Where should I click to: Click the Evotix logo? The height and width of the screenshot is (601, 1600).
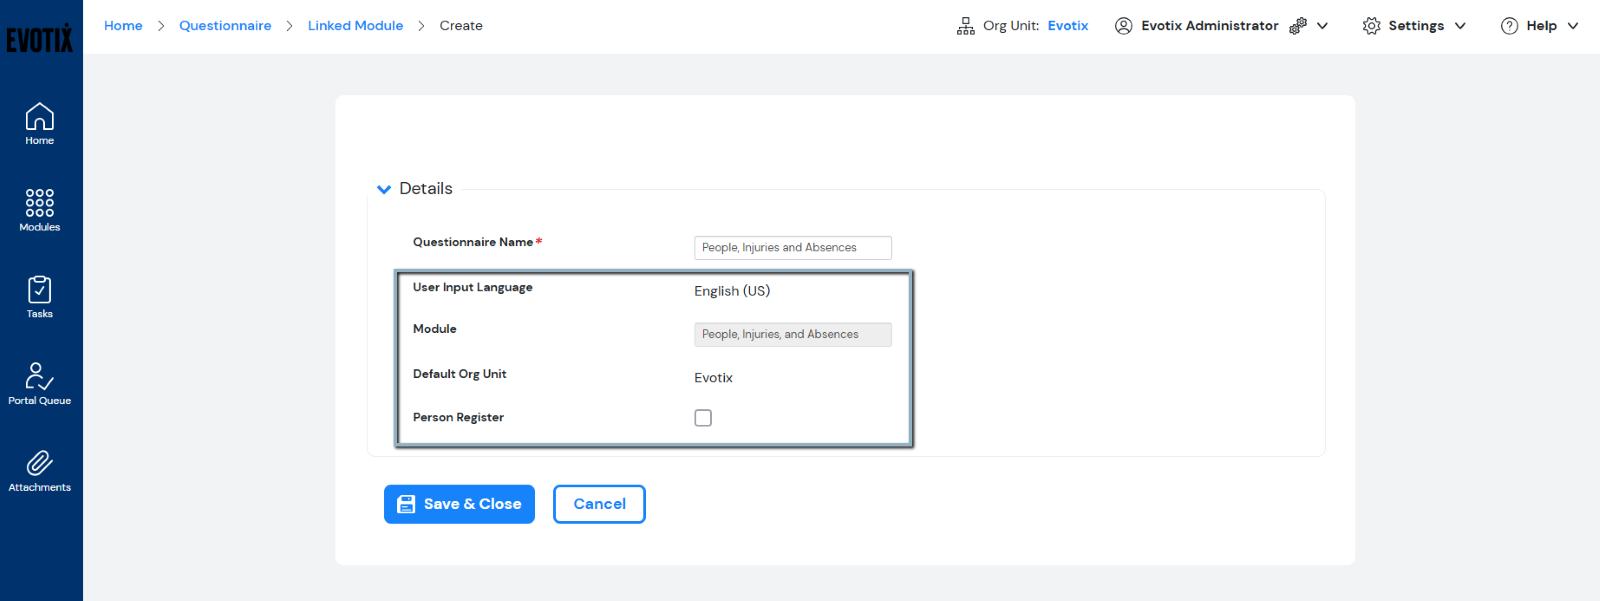(40, 38)
